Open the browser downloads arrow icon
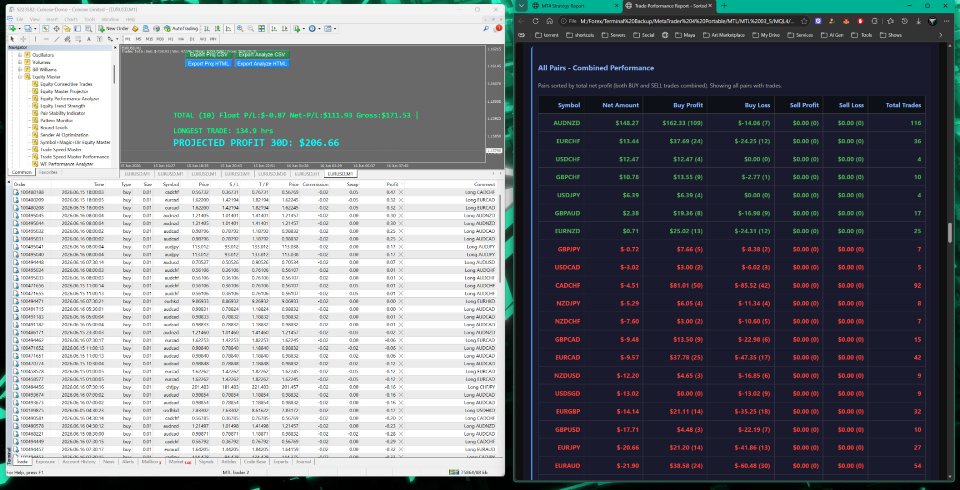The image size is (960, 490). 918,21
